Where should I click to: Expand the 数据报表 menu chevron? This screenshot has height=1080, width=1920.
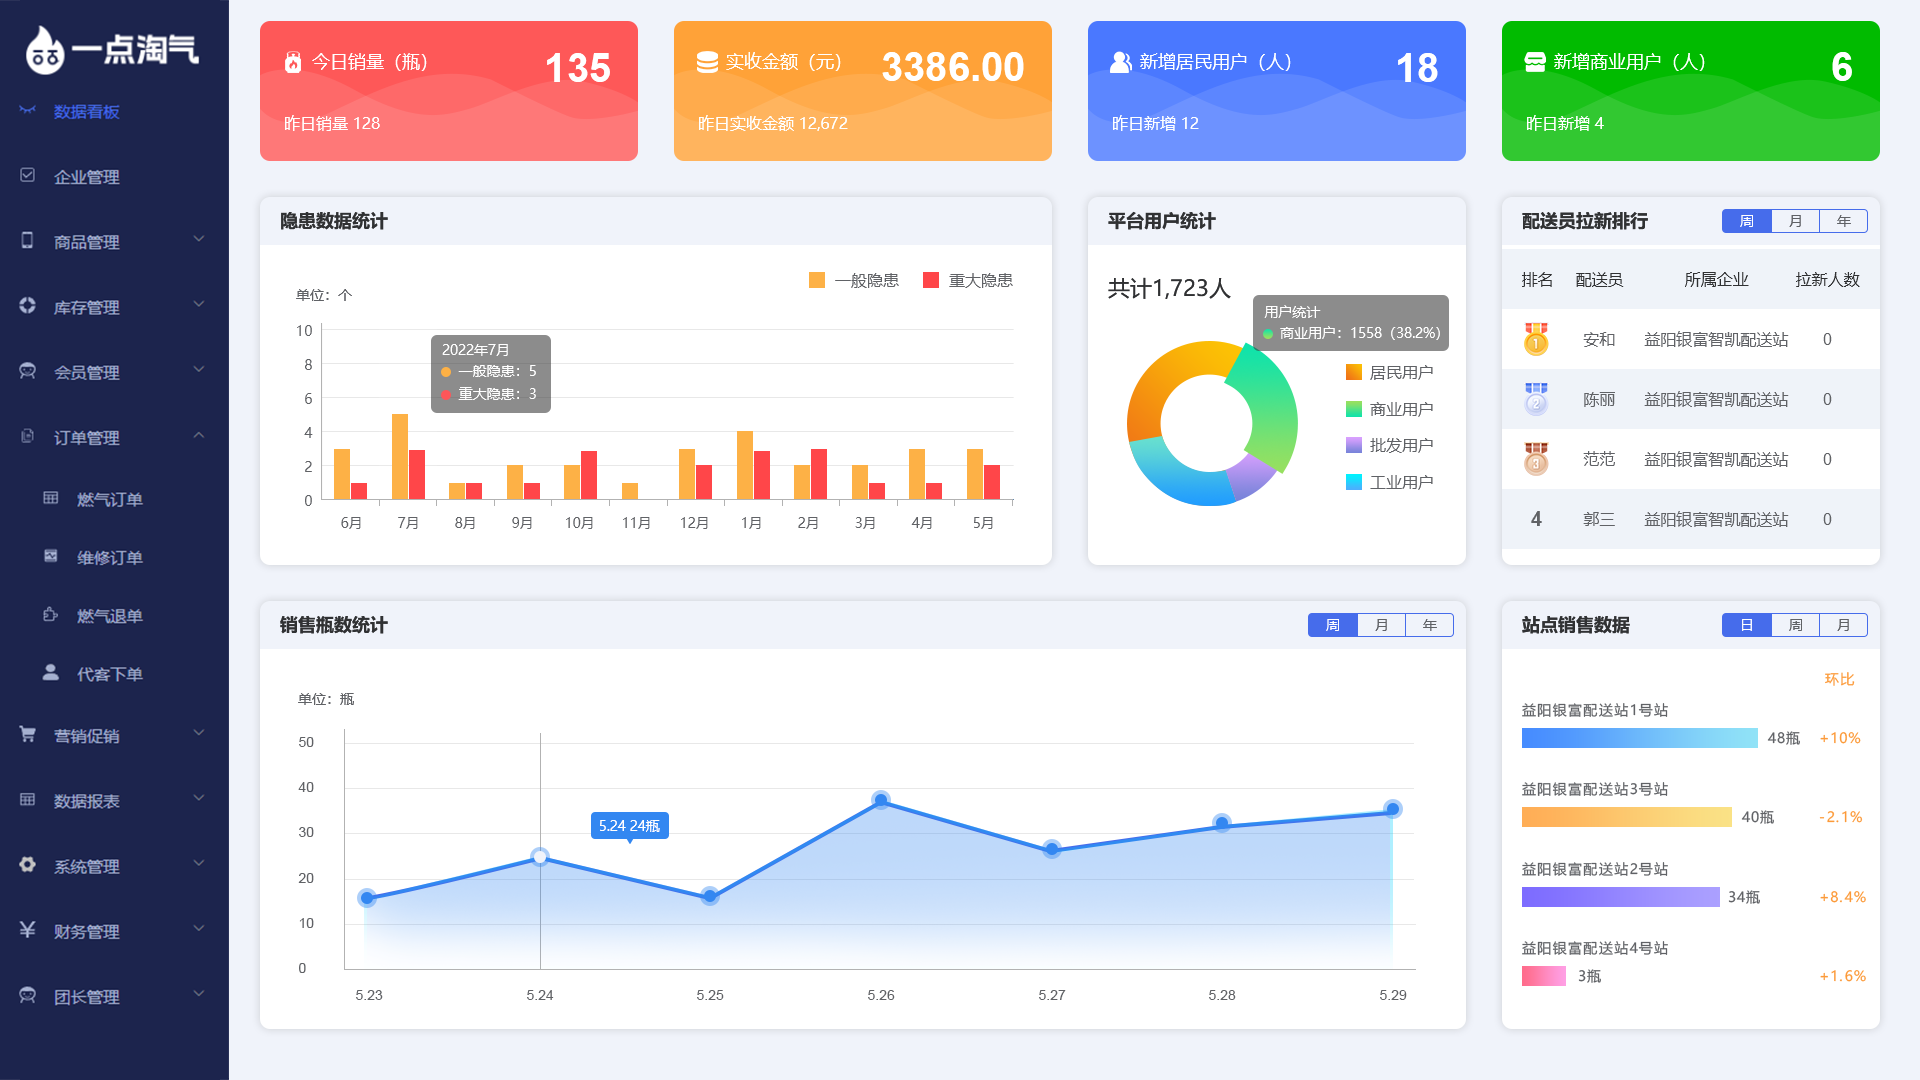199,798
